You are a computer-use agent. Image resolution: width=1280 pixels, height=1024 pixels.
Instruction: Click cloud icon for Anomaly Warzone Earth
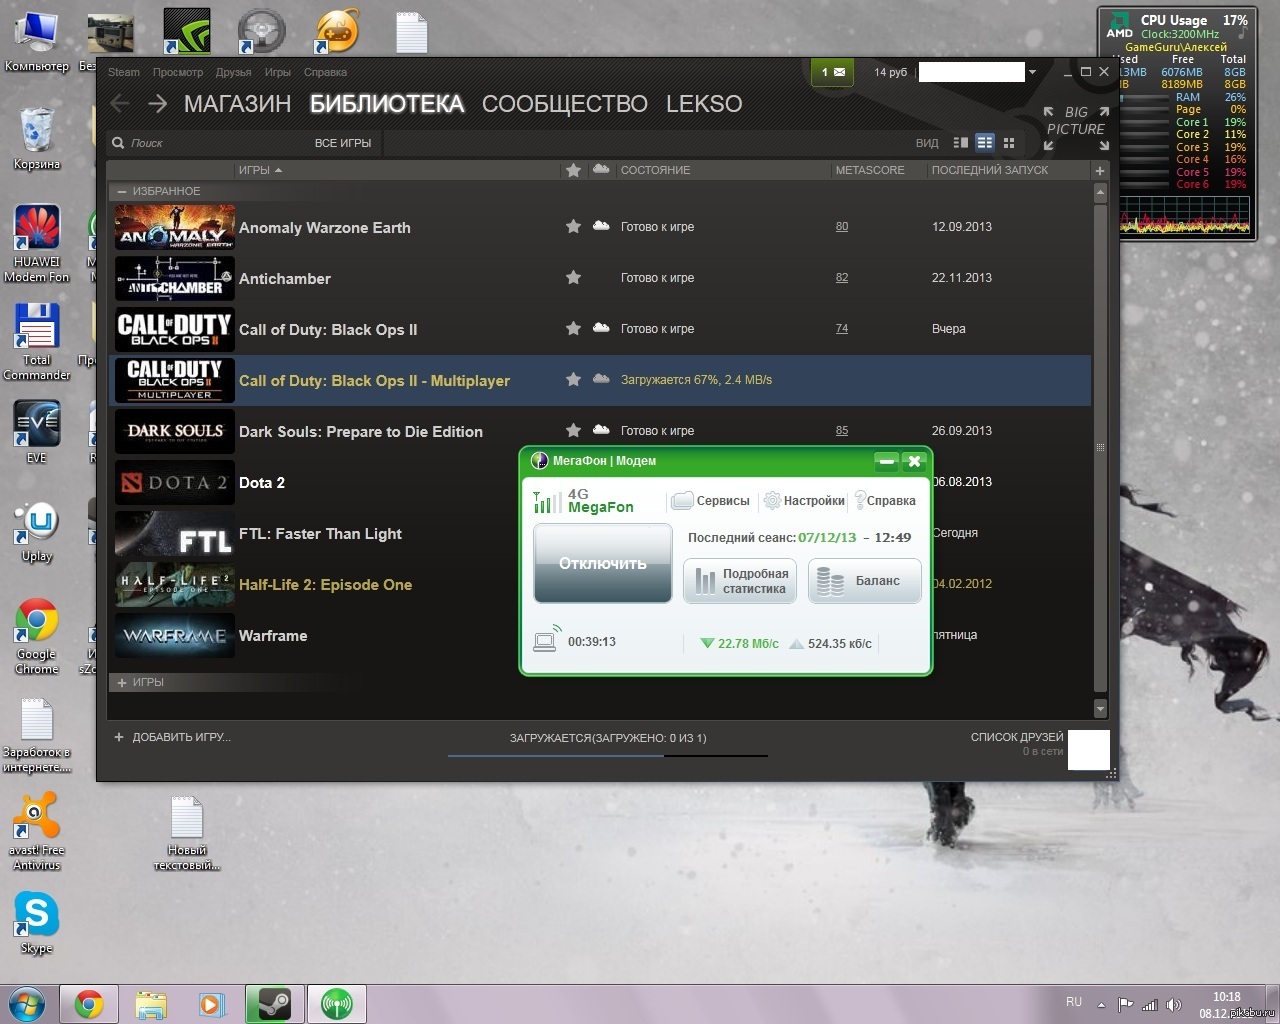pos(601,226)
